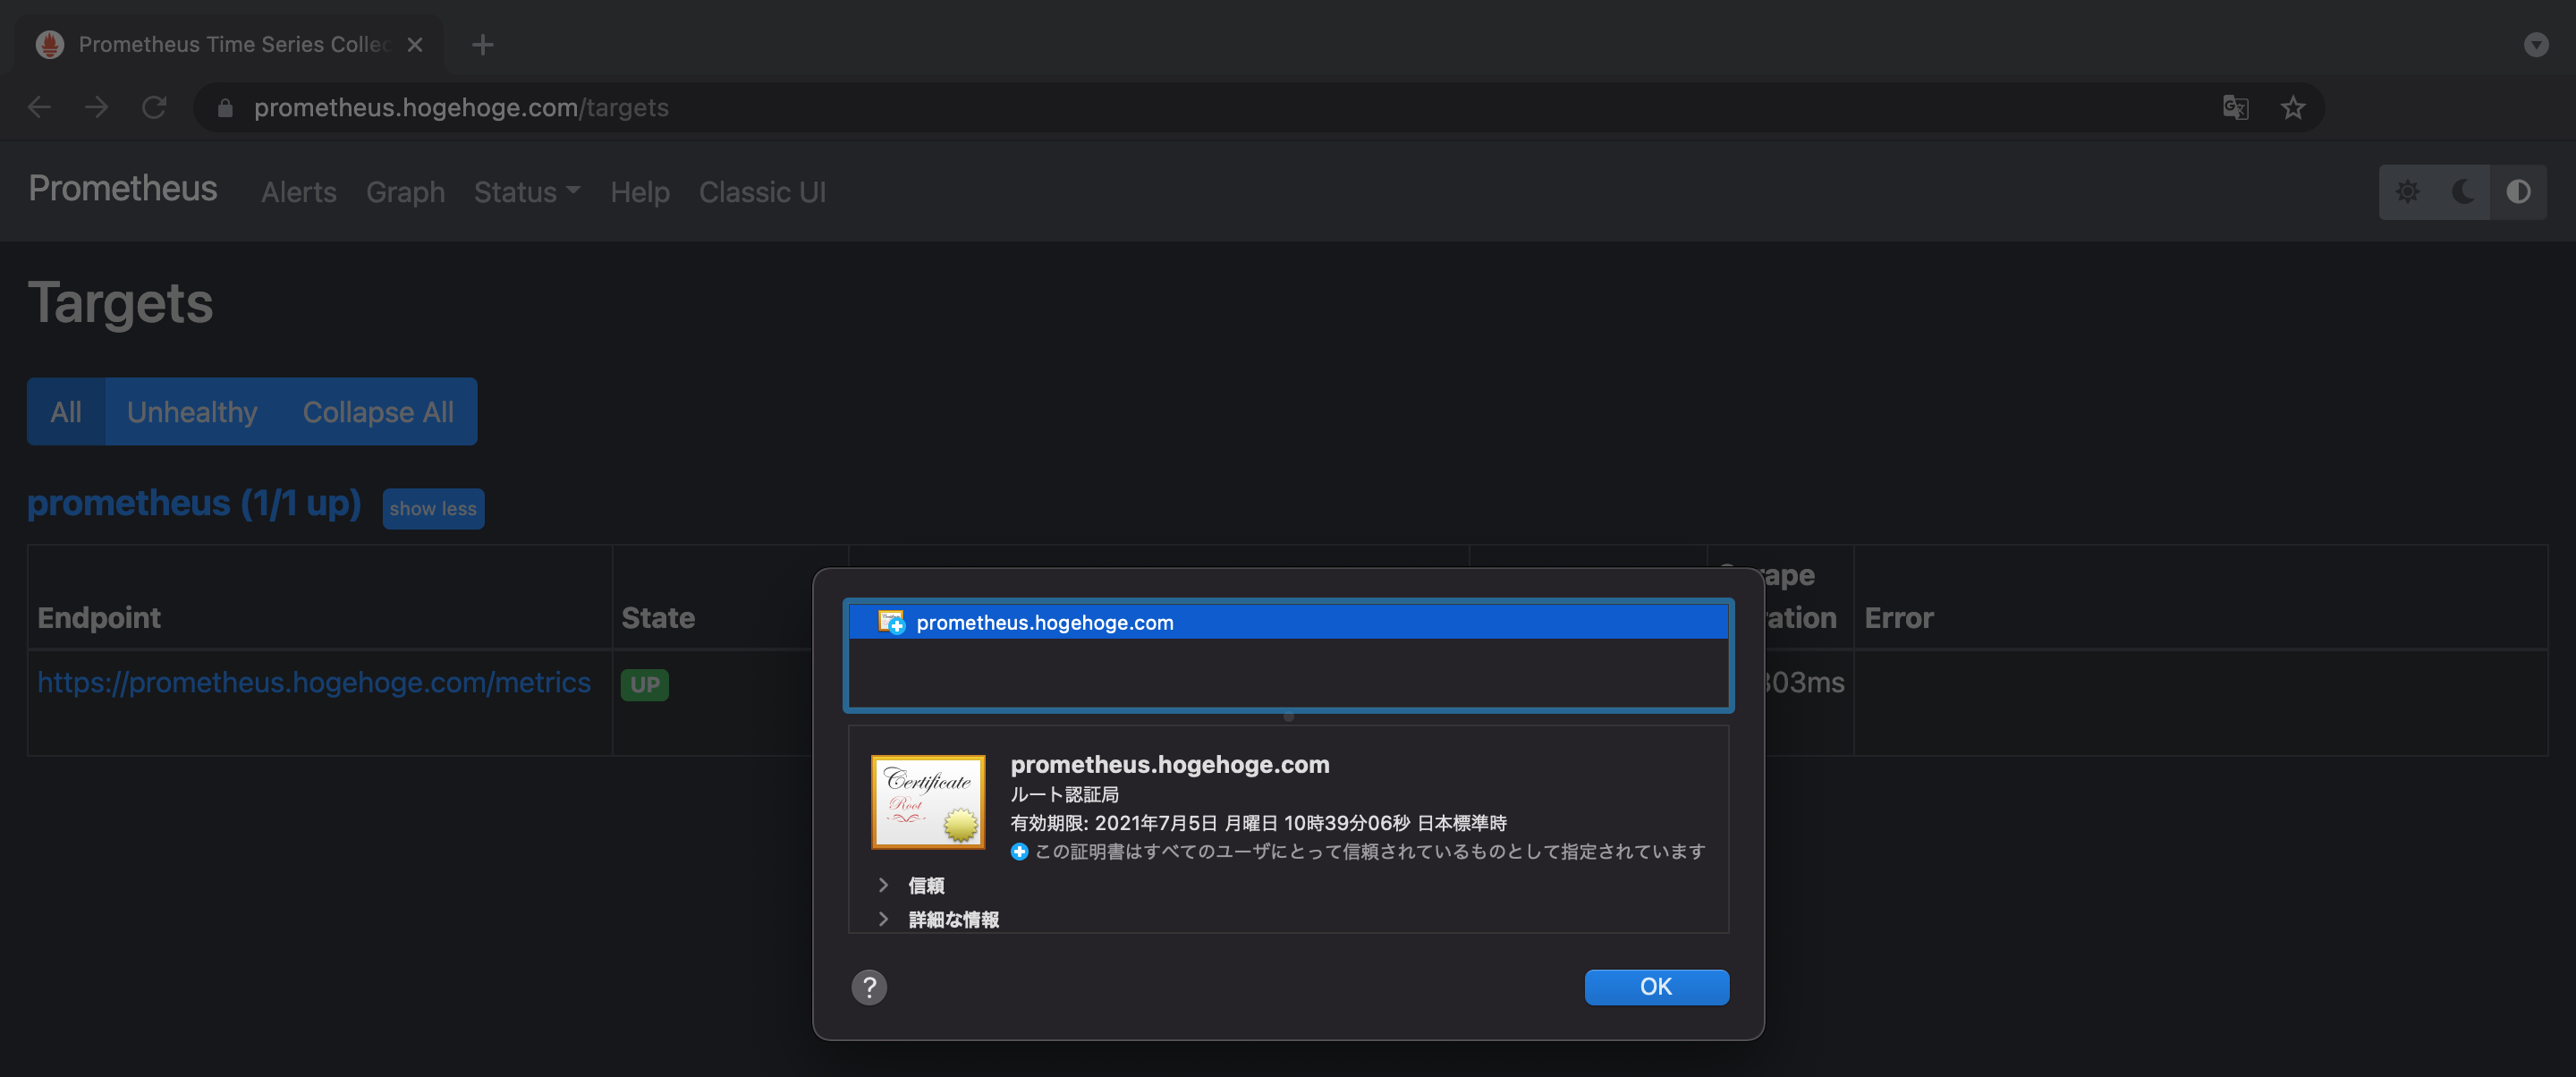
Task: Click the ルート認証局 label
Action: pyautogui.click(x=1064, y=794)
